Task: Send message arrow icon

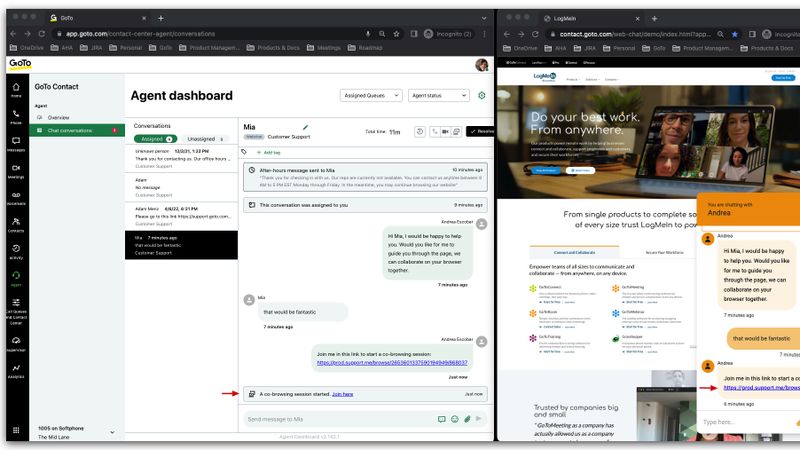Action: (479, 418)
